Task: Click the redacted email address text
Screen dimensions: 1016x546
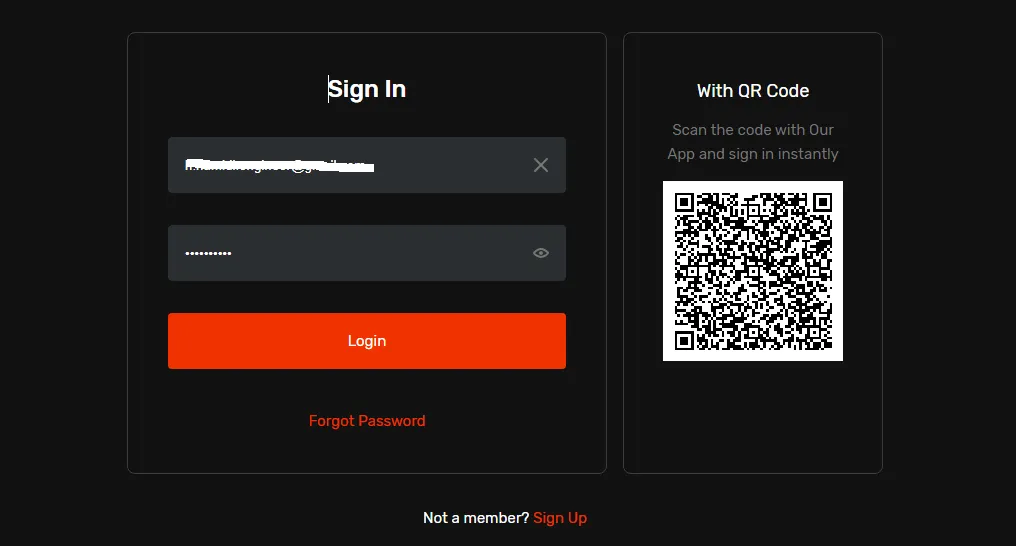Action: pos(280,165)
